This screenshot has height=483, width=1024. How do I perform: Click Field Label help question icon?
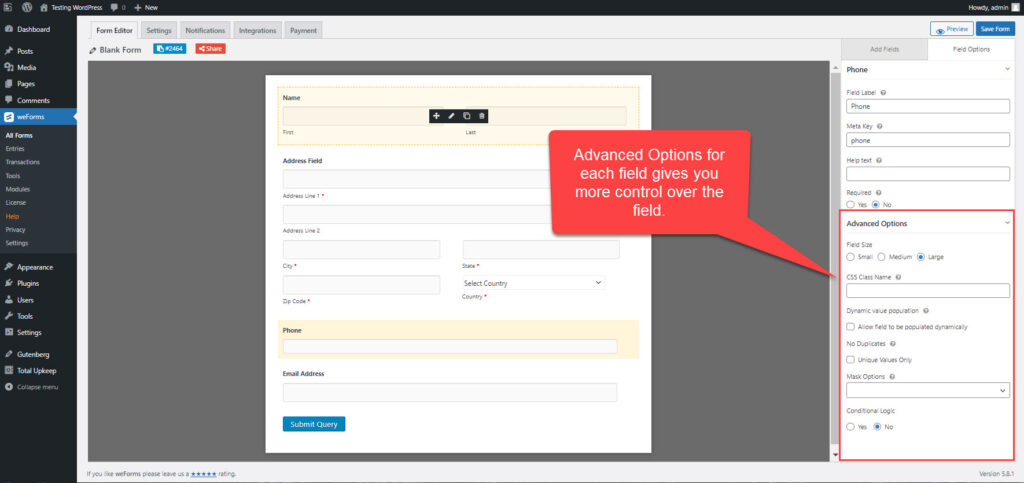pos(884,93)
